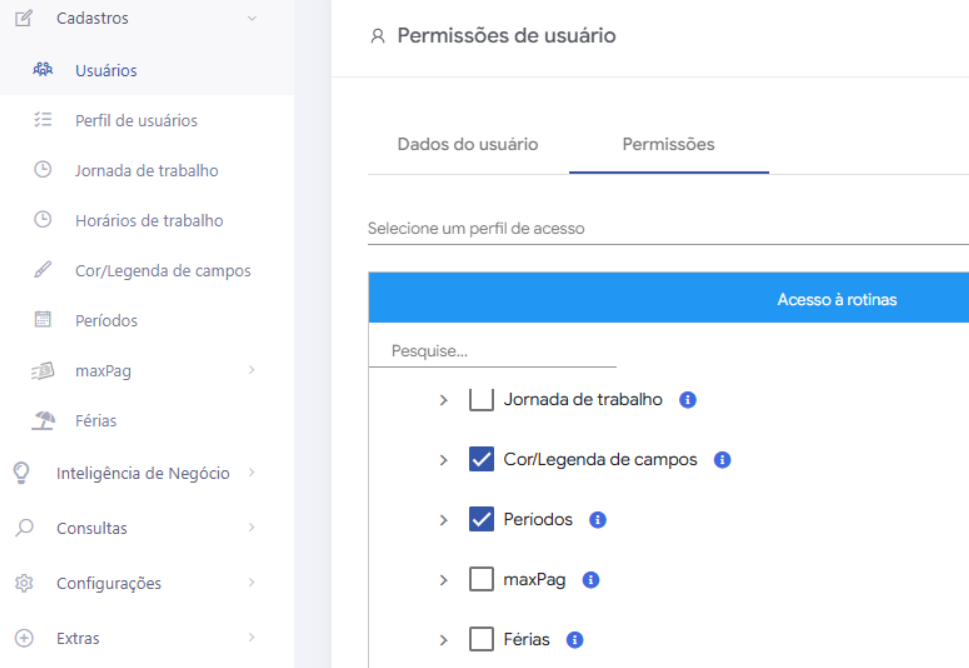Click the Férias beach umbrella icon
Image resolution: width=969 pixels, height=668 pixels.
(x=42, y=420)
